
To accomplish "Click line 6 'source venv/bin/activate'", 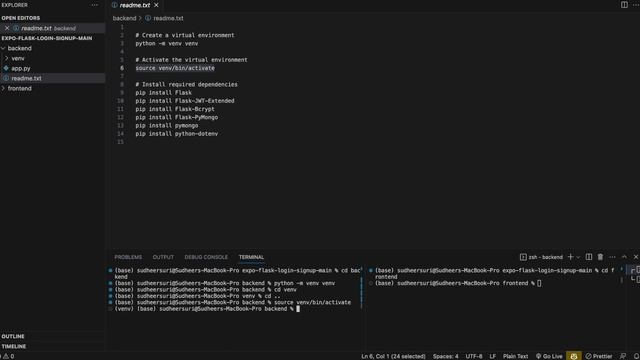I will click(x=175, y=68).
